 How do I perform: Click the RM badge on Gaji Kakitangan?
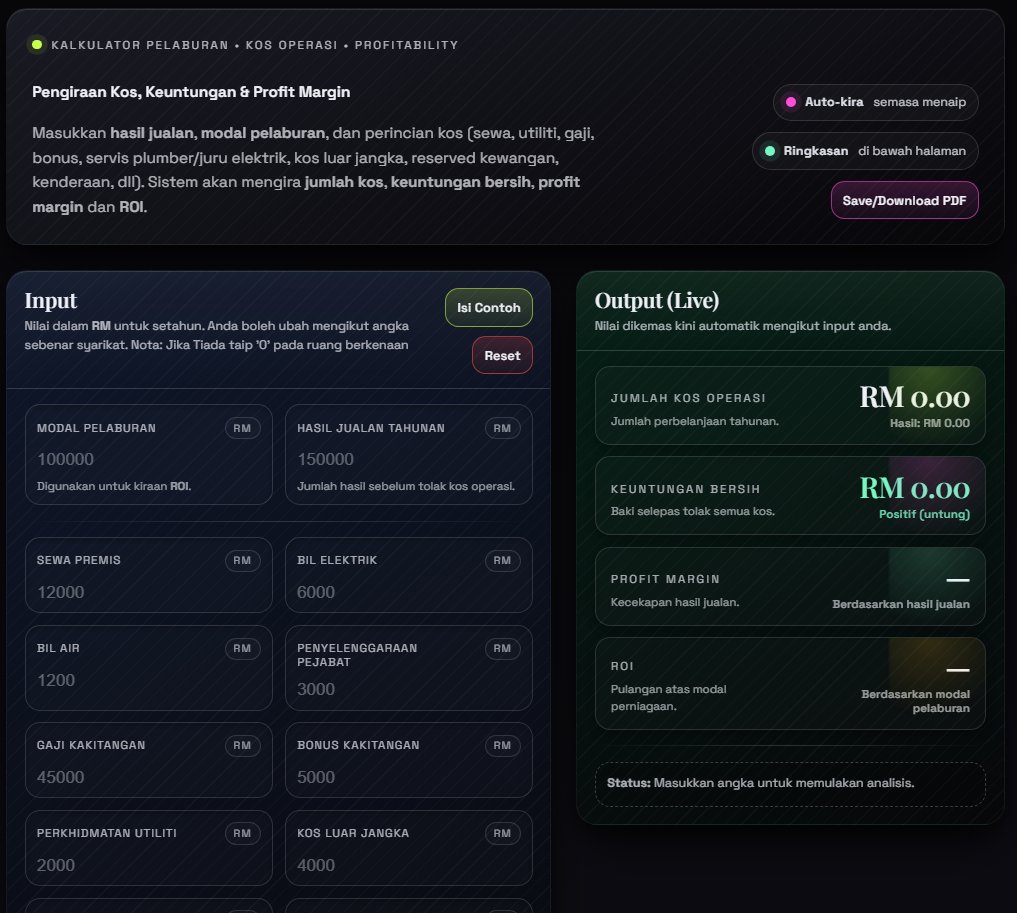click(x=243, y=745)
